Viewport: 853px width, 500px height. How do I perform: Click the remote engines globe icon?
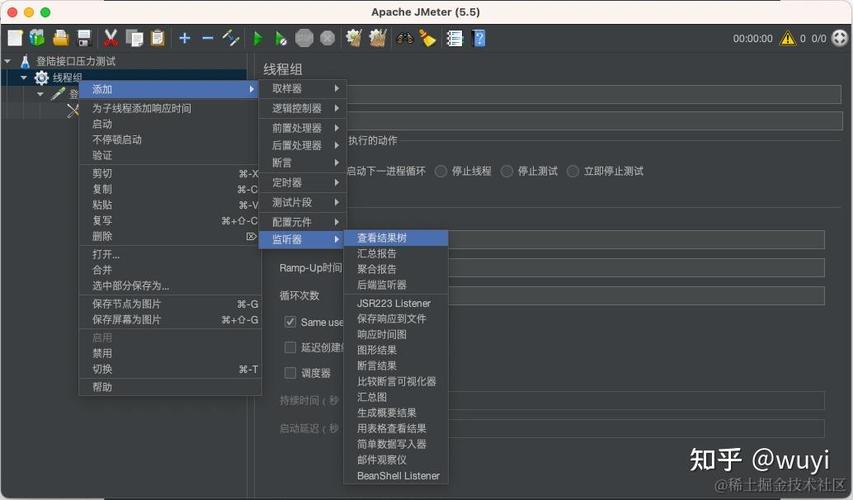click(839, 38)
